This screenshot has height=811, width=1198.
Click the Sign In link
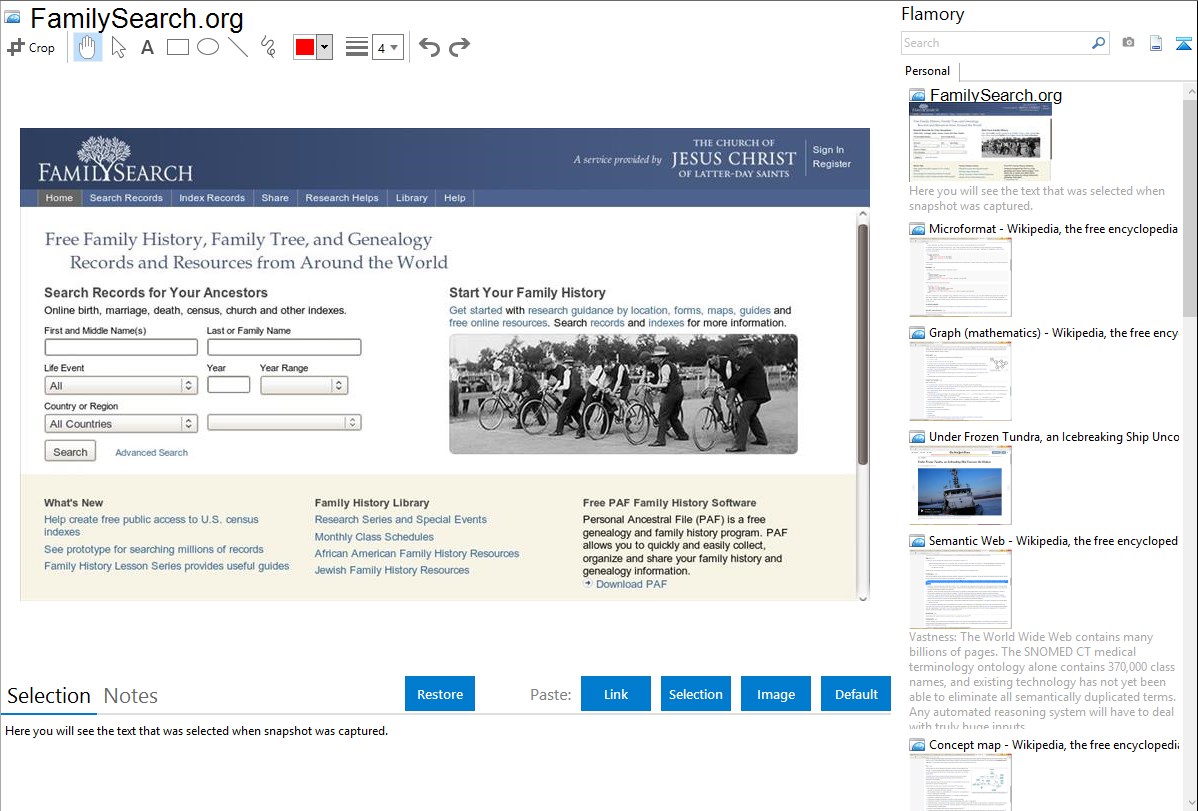point(828,150)
